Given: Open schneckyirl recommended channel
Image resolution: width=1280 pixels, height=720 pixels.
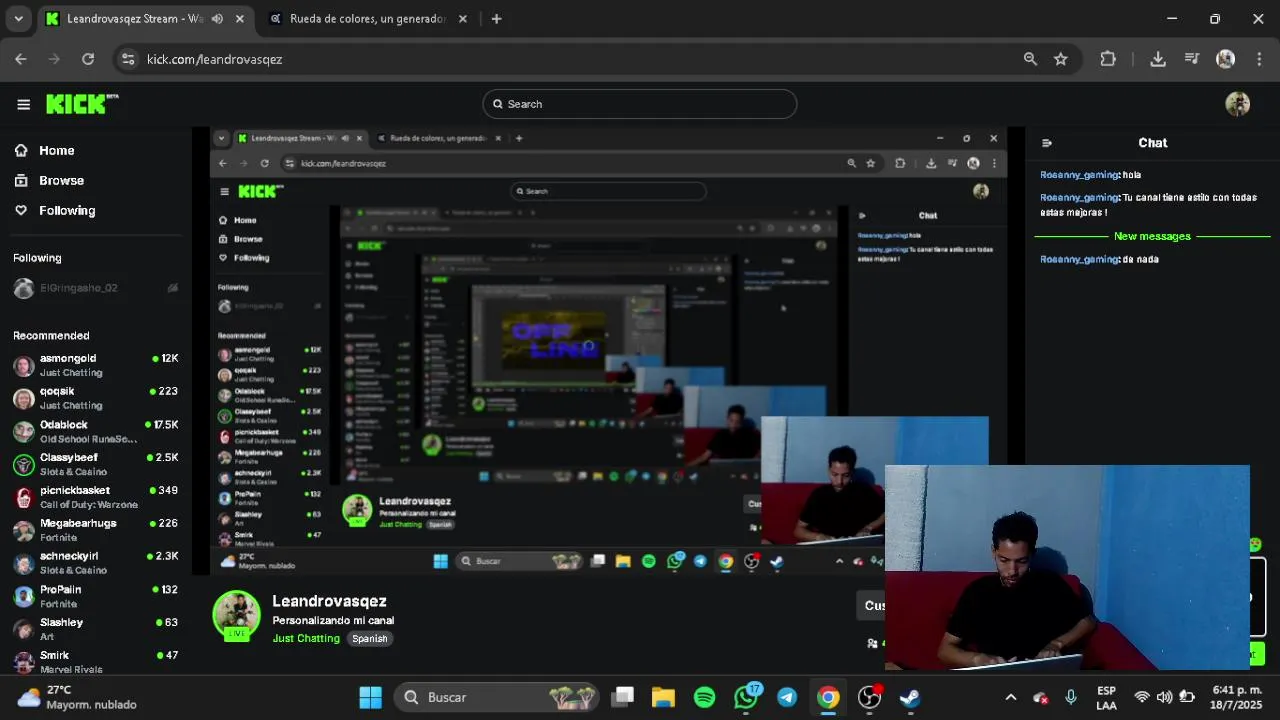Looking at the screenshot, I should click(x=95, y=563).
